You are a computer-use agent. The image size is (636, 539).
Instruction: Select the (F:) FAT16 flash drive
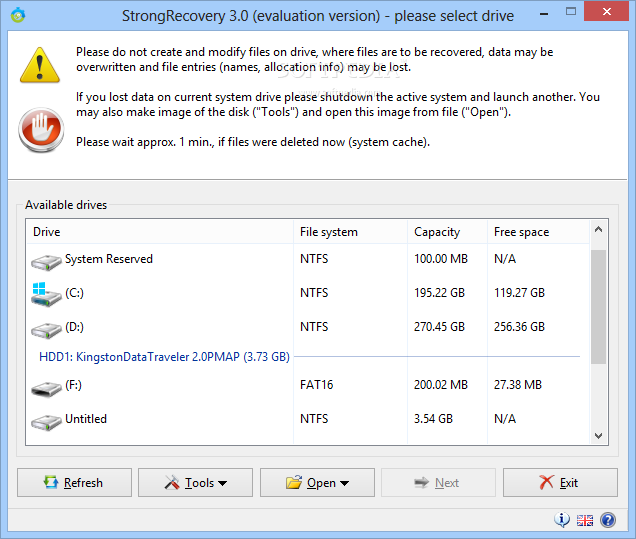(73, 385)
